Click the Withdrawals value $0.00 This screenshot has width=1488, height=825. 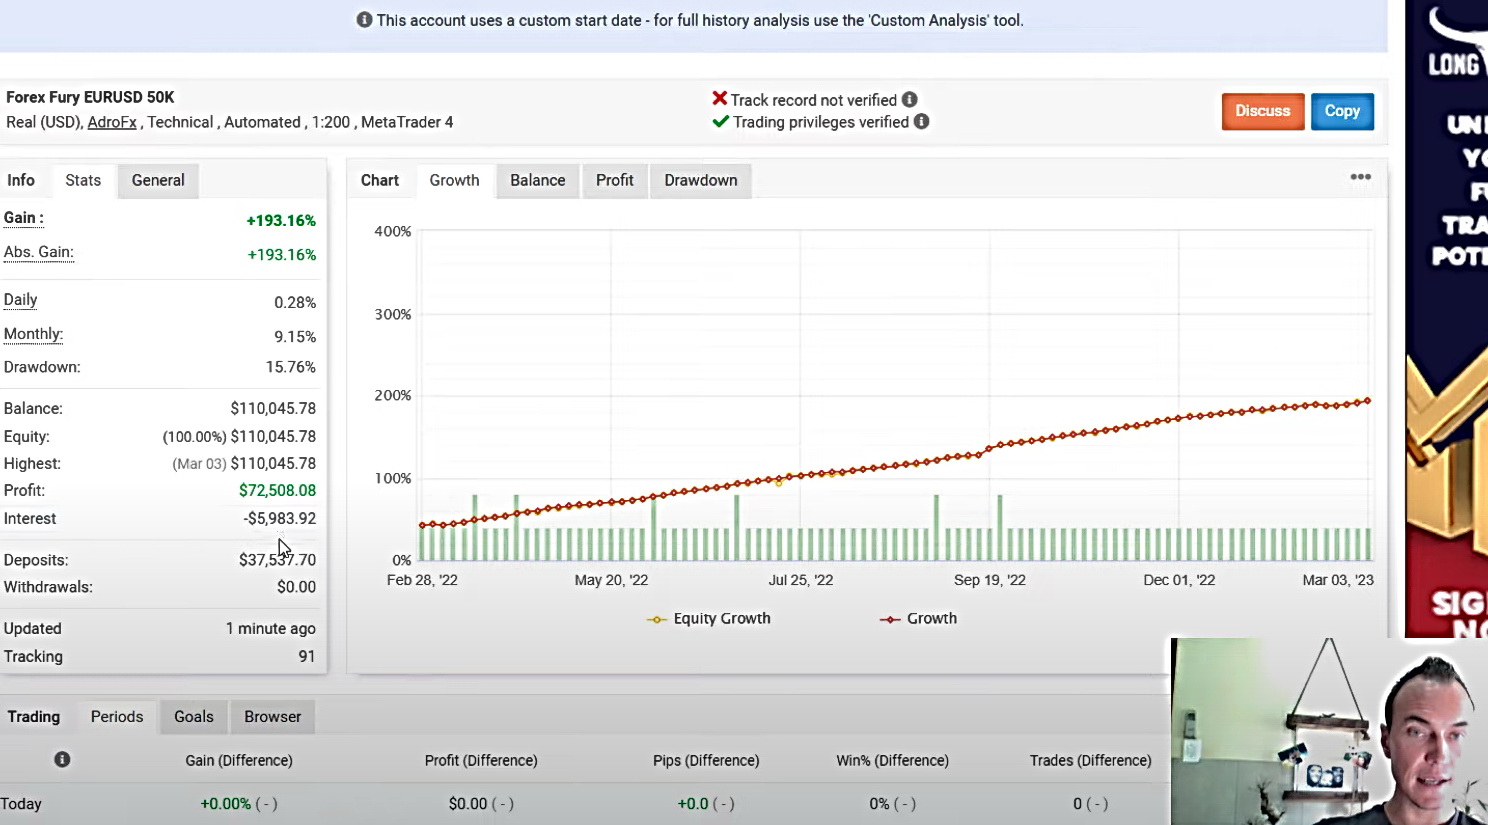click(x=296, y=587)
